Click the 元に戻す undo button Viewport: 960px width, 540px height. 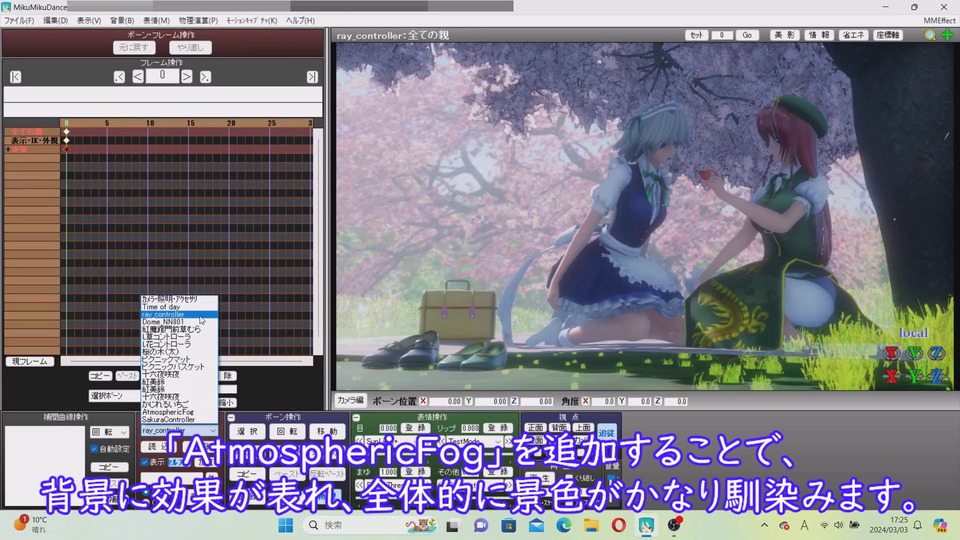[x=134, y=47]
